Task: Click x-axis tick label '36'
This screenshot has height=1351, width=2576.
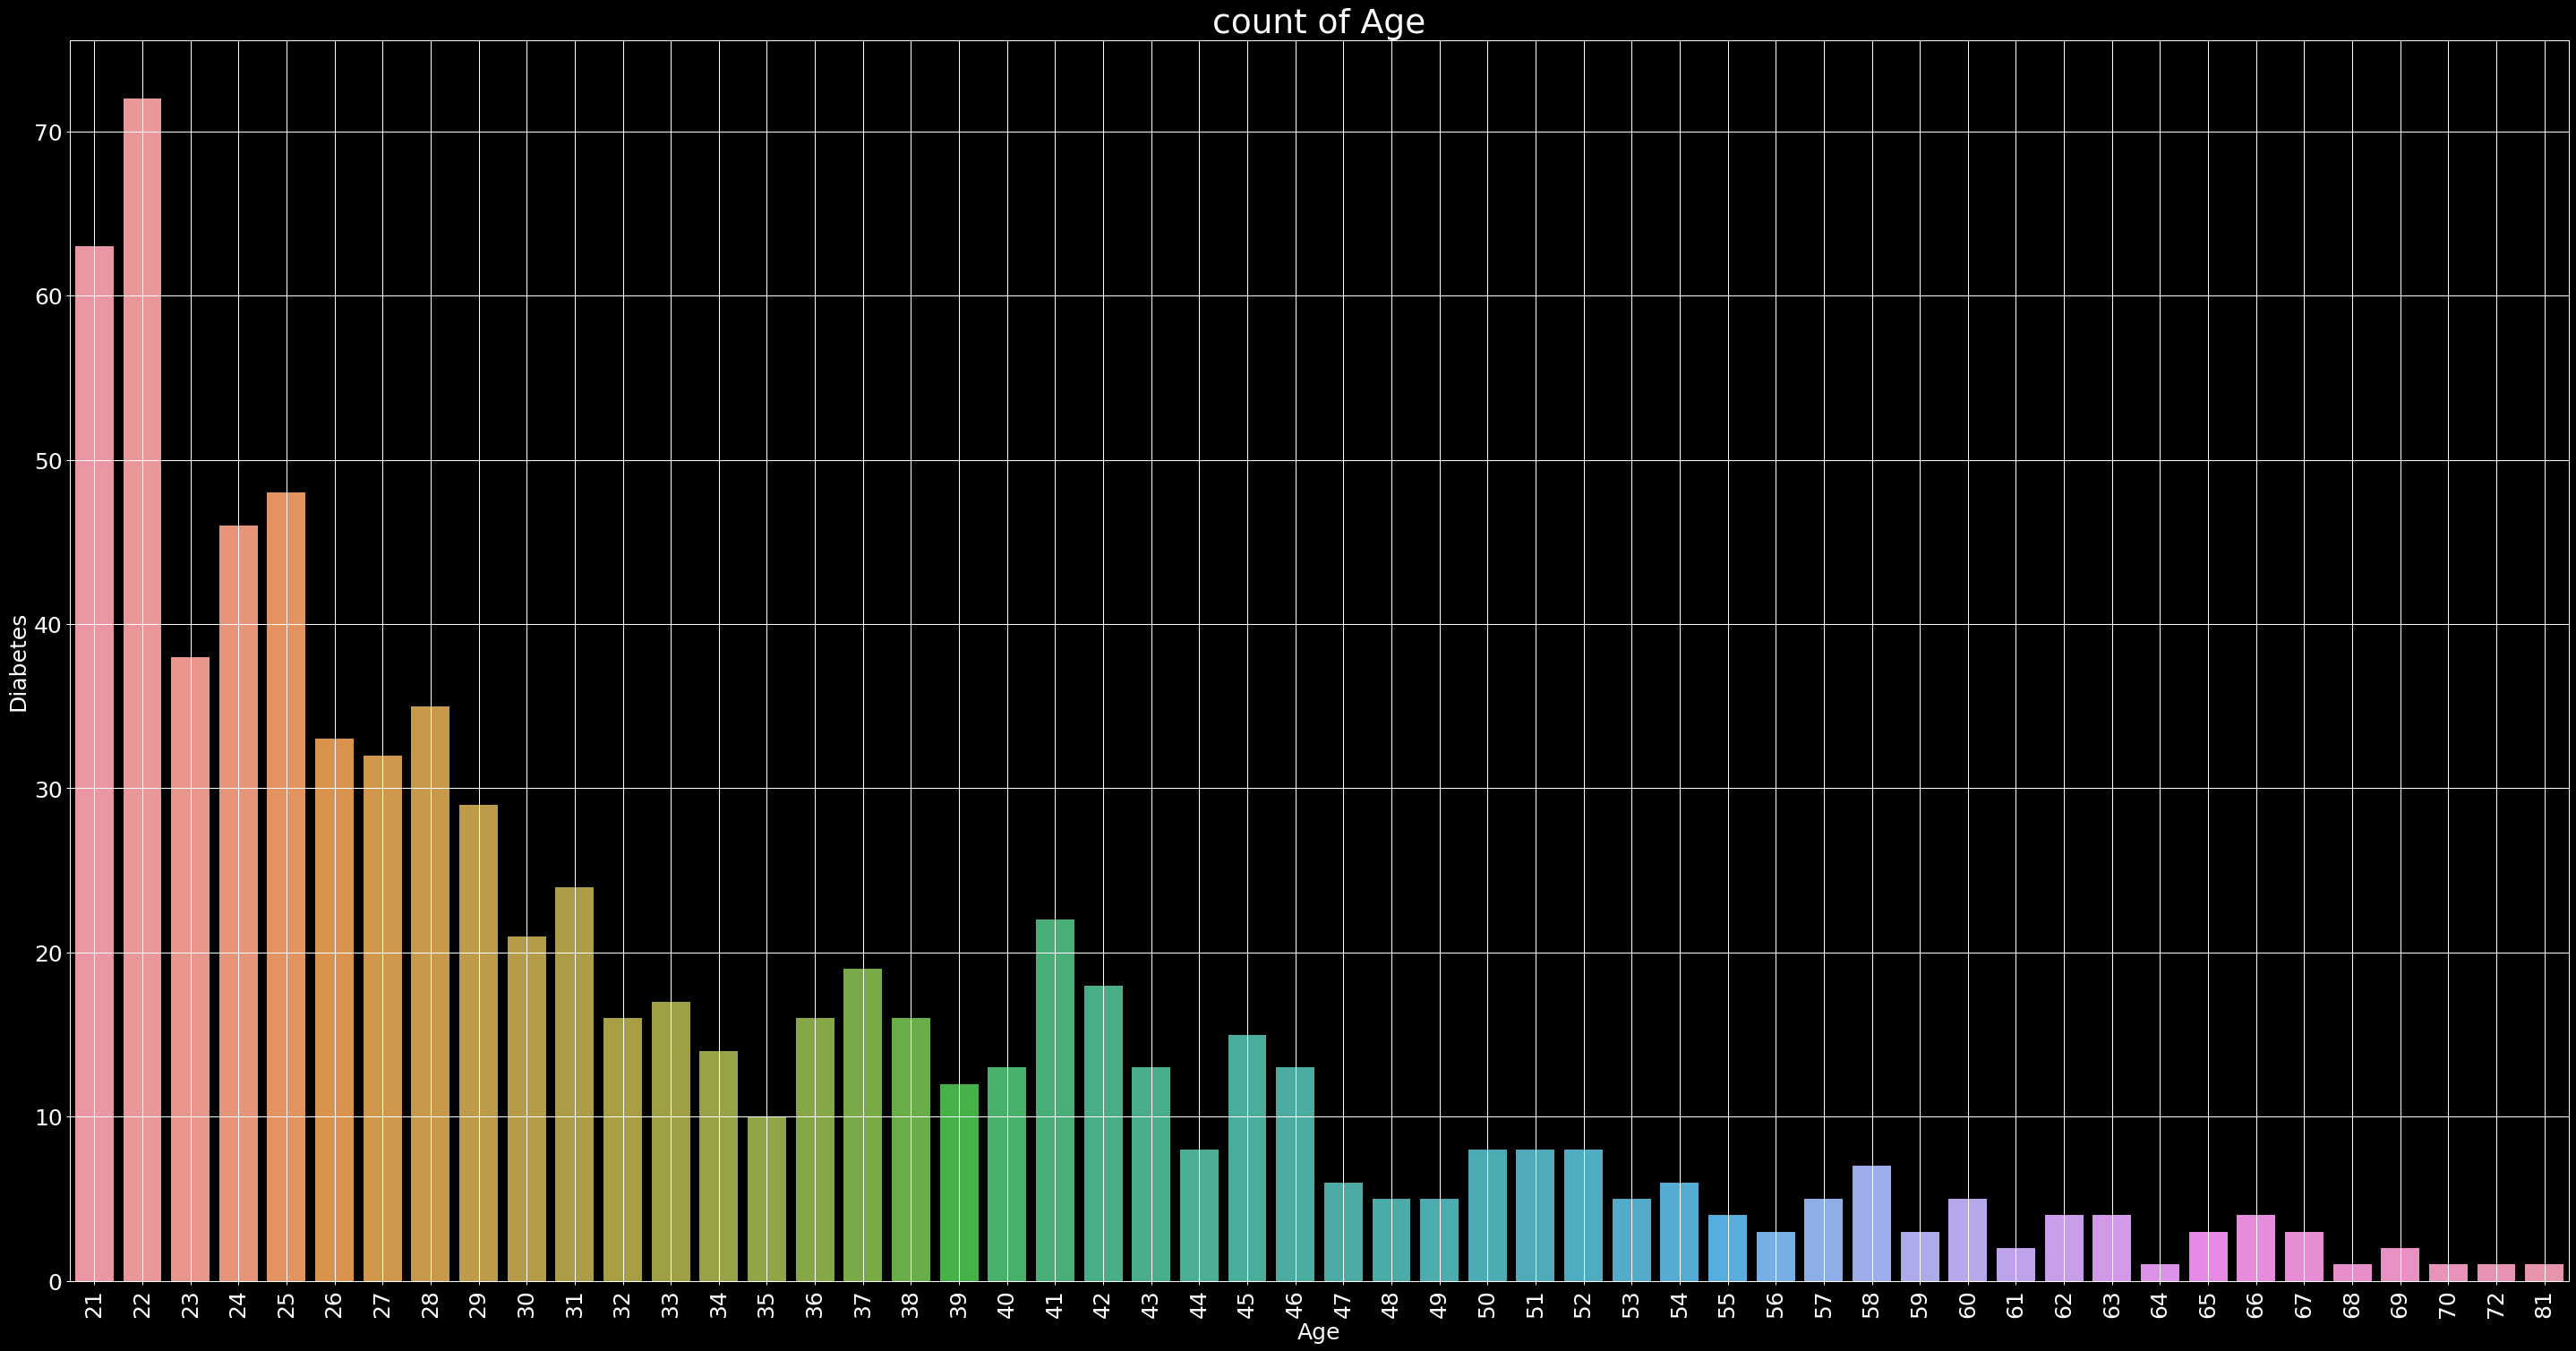Action: point(814,1304)
